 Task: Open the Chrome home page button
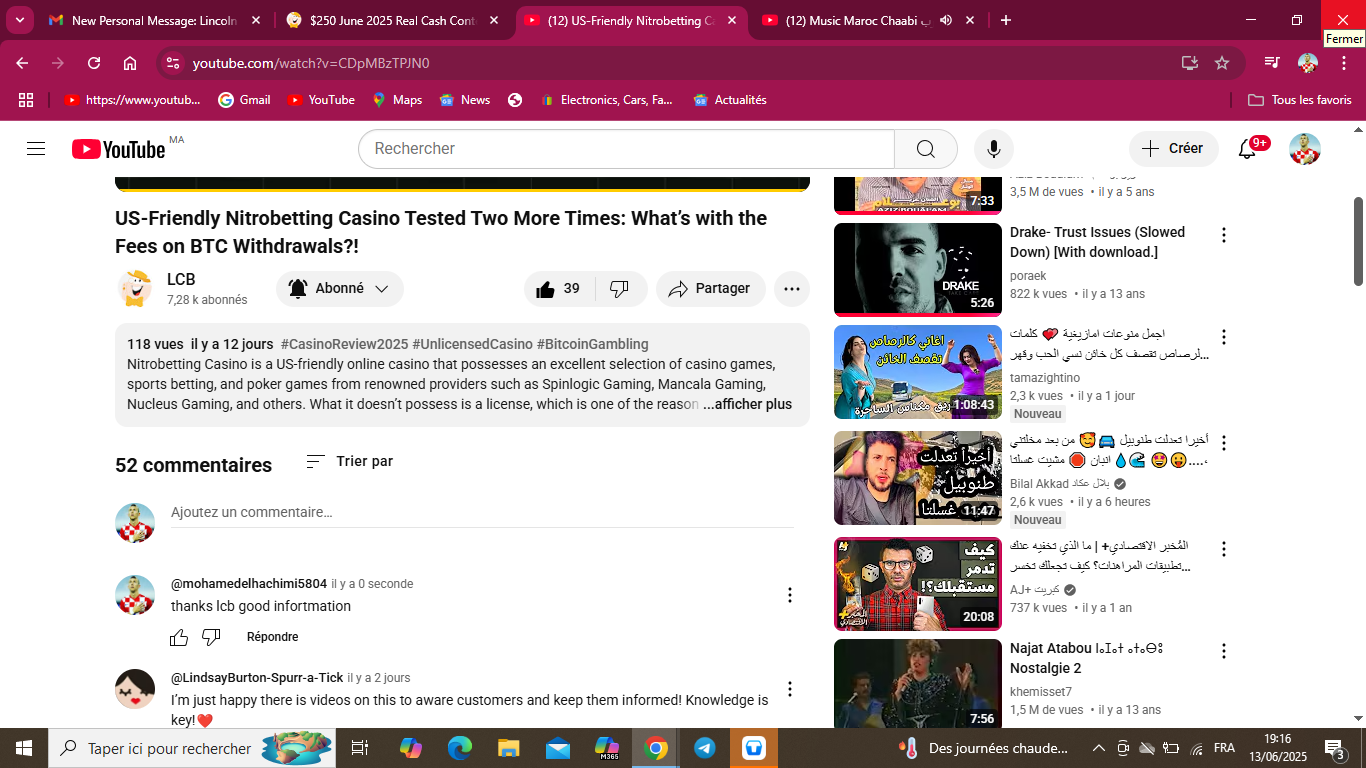(x=130, y=63)
